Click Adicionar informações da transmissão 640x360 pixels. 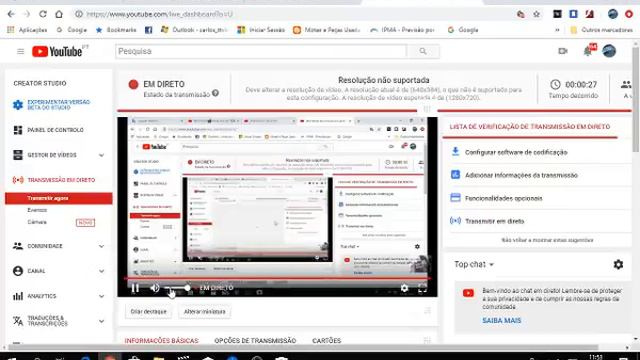click(x=521, y=175)
